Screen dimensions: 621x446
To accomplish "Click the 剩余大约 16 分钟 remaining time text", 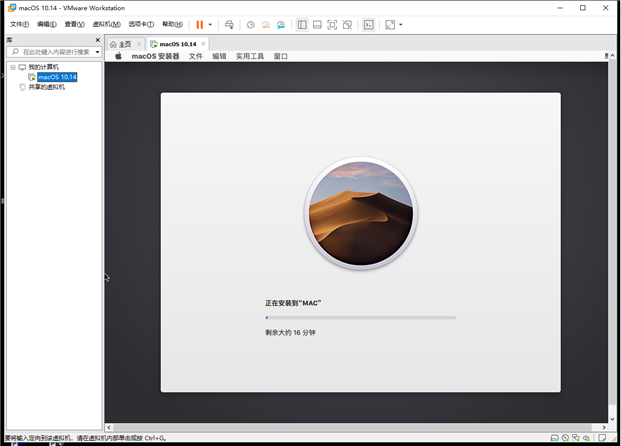I will point(290,333).
